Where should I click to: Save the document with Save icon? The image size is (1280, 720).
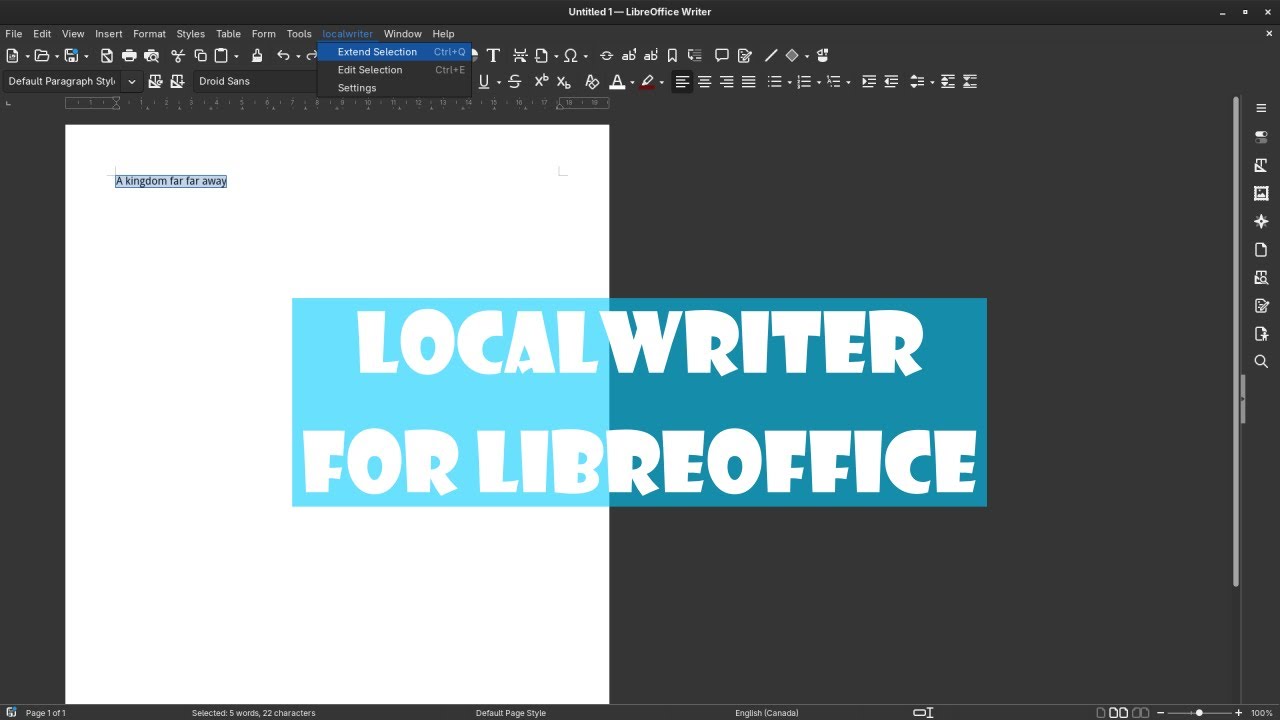point(71,56)
